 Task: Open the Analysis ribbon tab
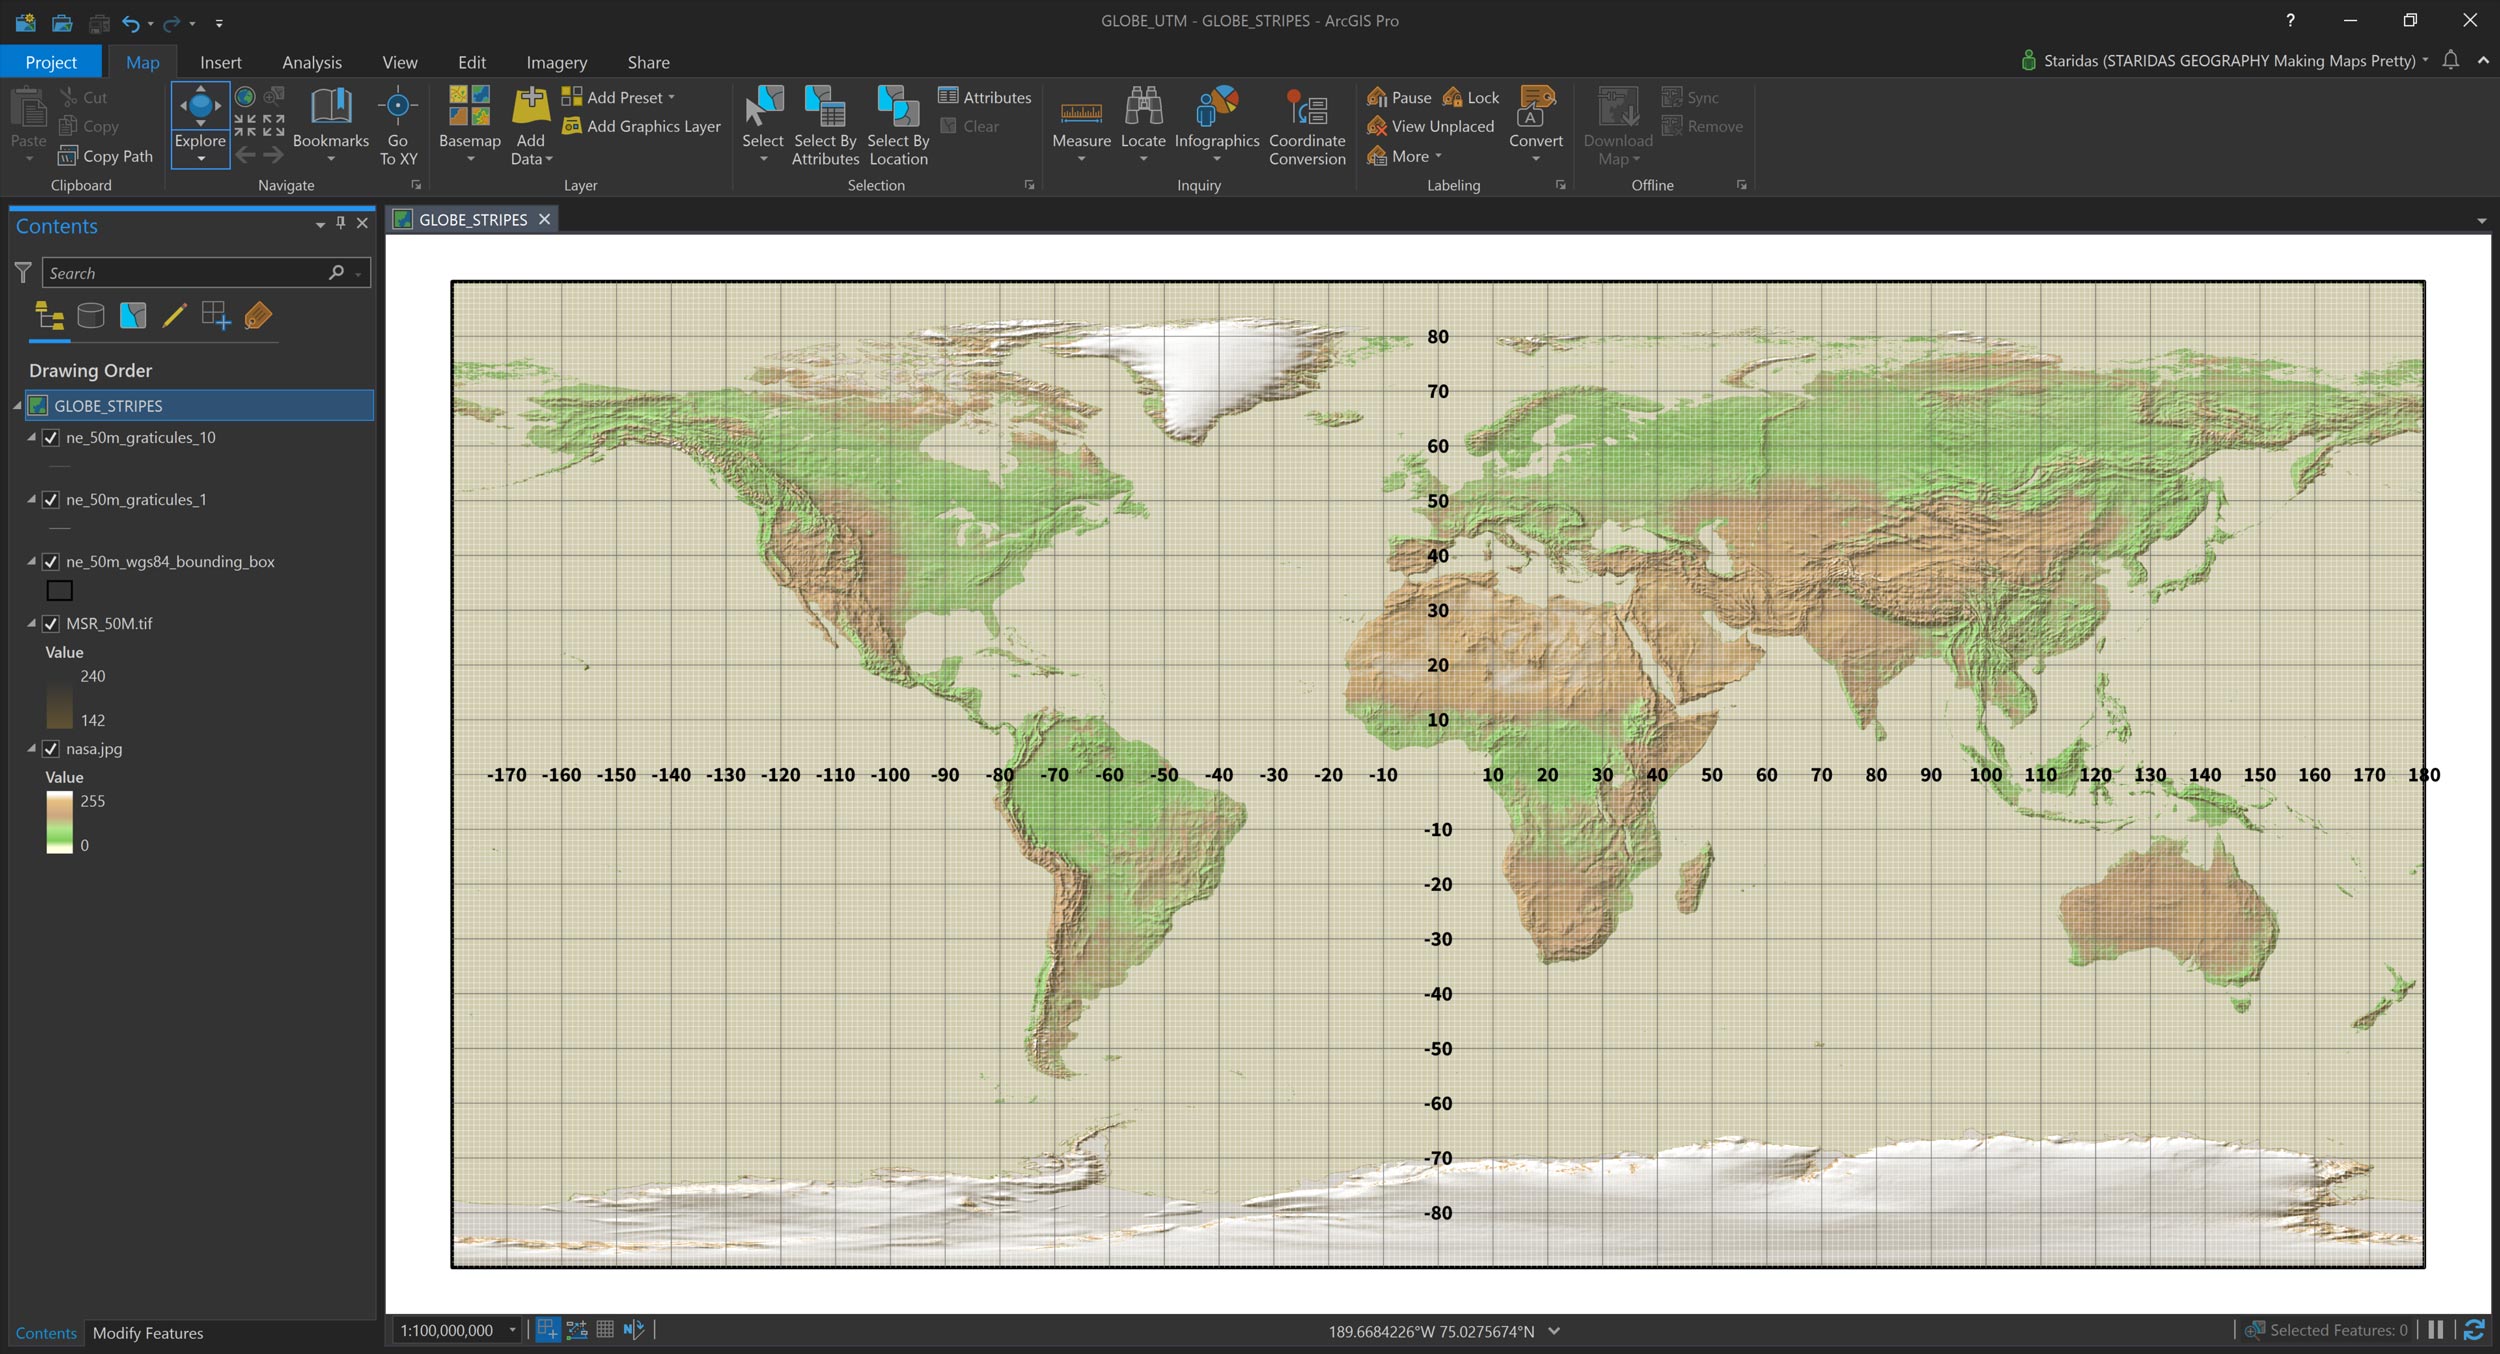coord(311,62)
